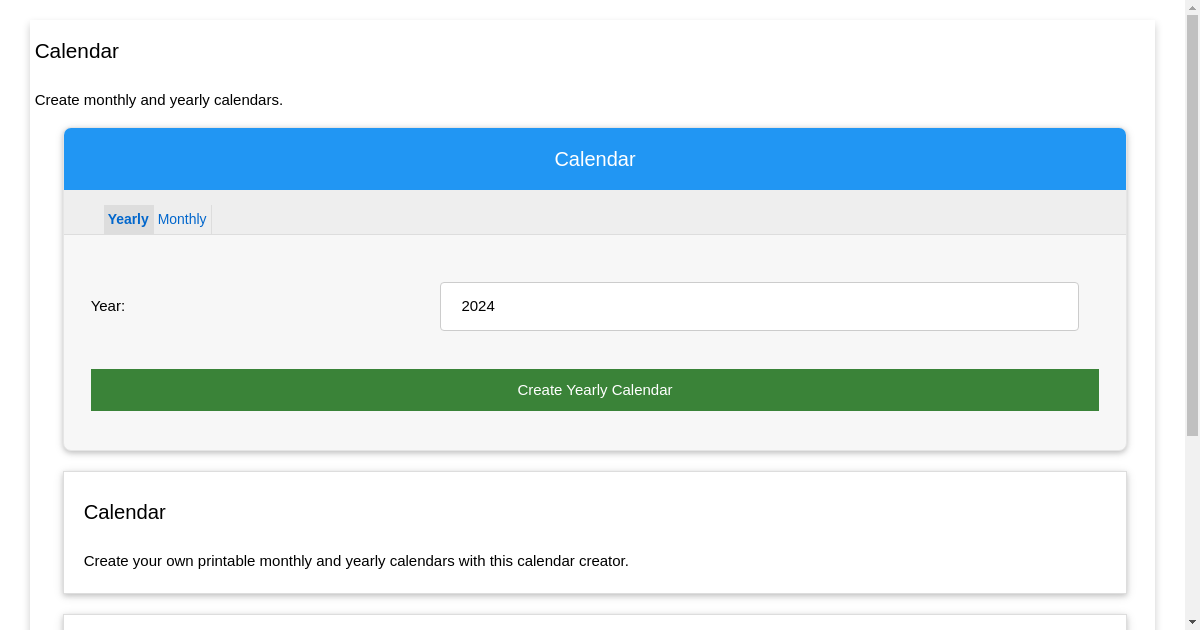The width and height of the screenshot is (1200, 630).
Task: Click blank space below the Create Yearly Calendar button
Action: point(594,430)
